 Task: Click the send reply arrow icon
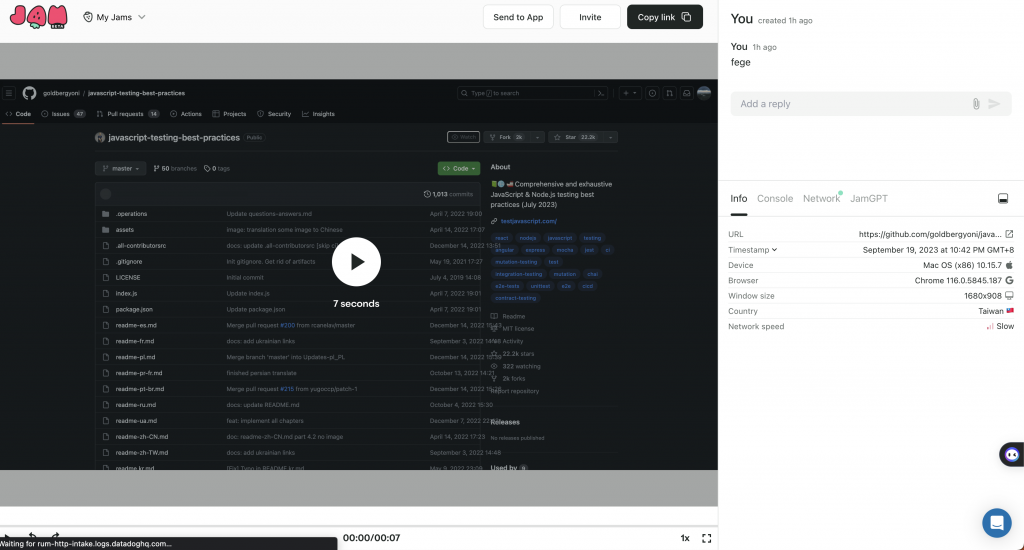tap(994, 104)
